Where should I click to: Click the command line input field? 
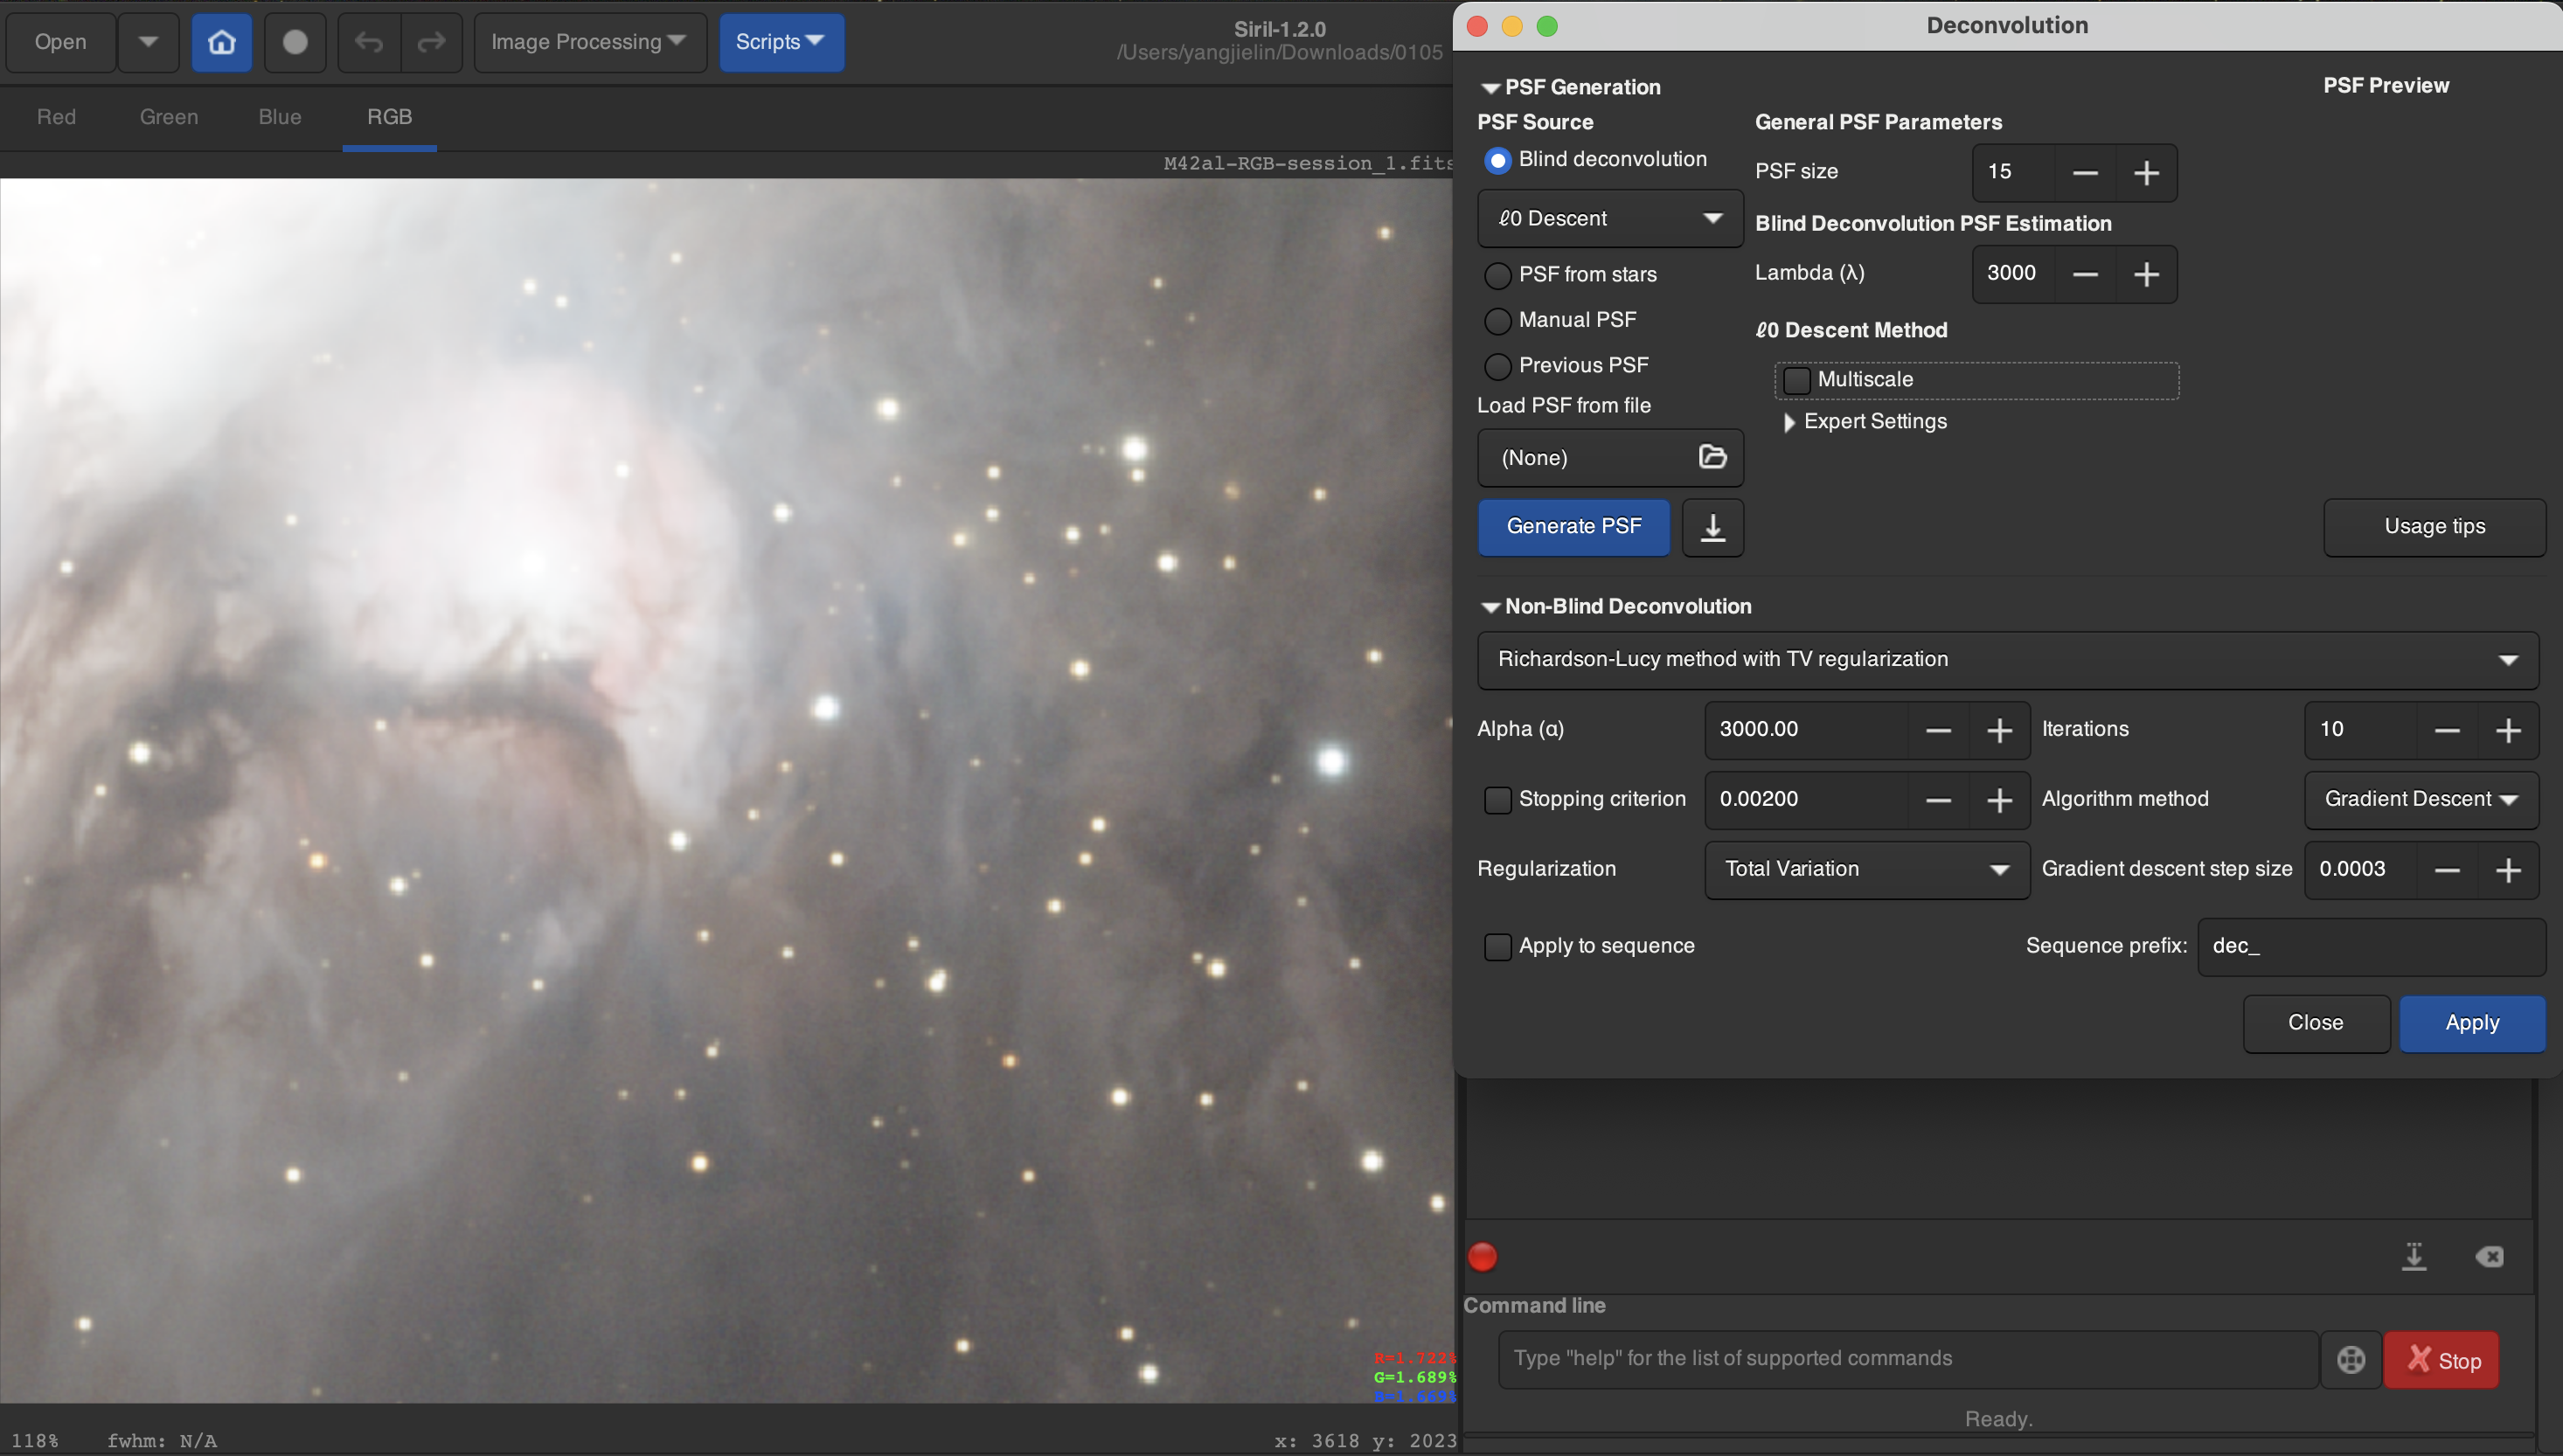coord(1906,1359)
